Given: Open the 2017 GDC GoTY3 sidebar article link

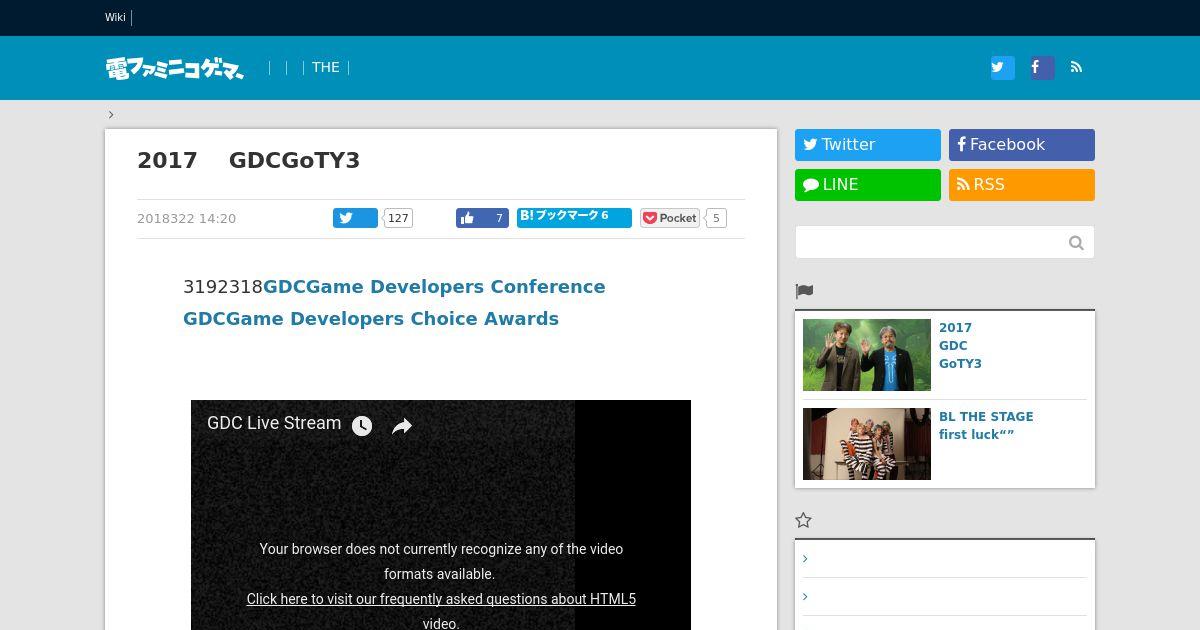Looking at the screenshot, I should click(960, 346).
